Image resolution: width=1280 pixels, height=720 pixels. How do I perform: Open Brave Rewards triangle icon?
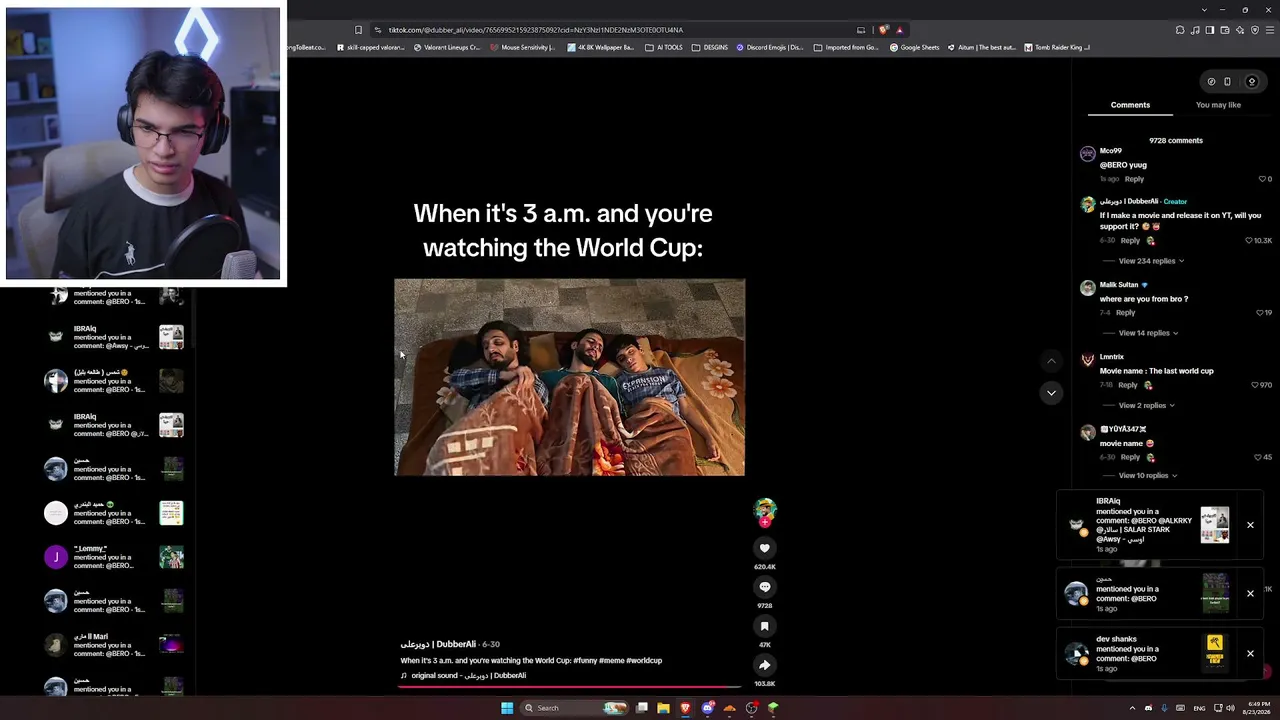[x=899, y=30]
